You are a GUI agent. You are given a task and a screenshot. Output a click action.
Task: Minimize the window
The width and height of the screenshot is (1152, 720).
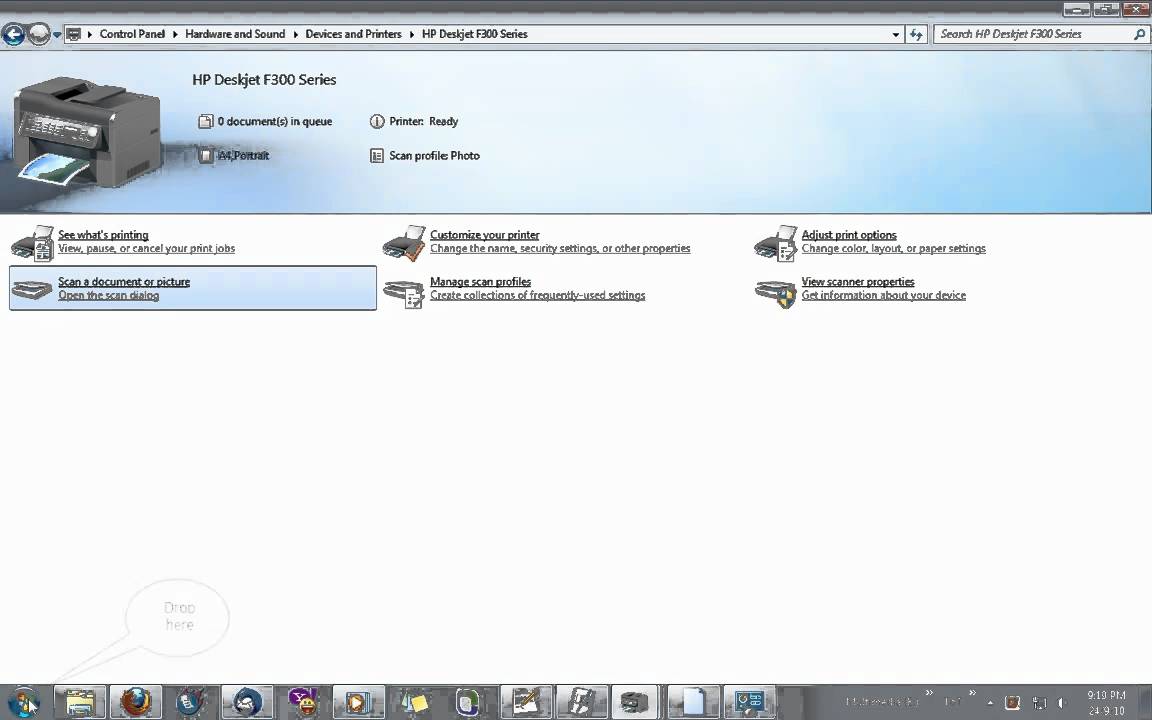(1076, 10)
